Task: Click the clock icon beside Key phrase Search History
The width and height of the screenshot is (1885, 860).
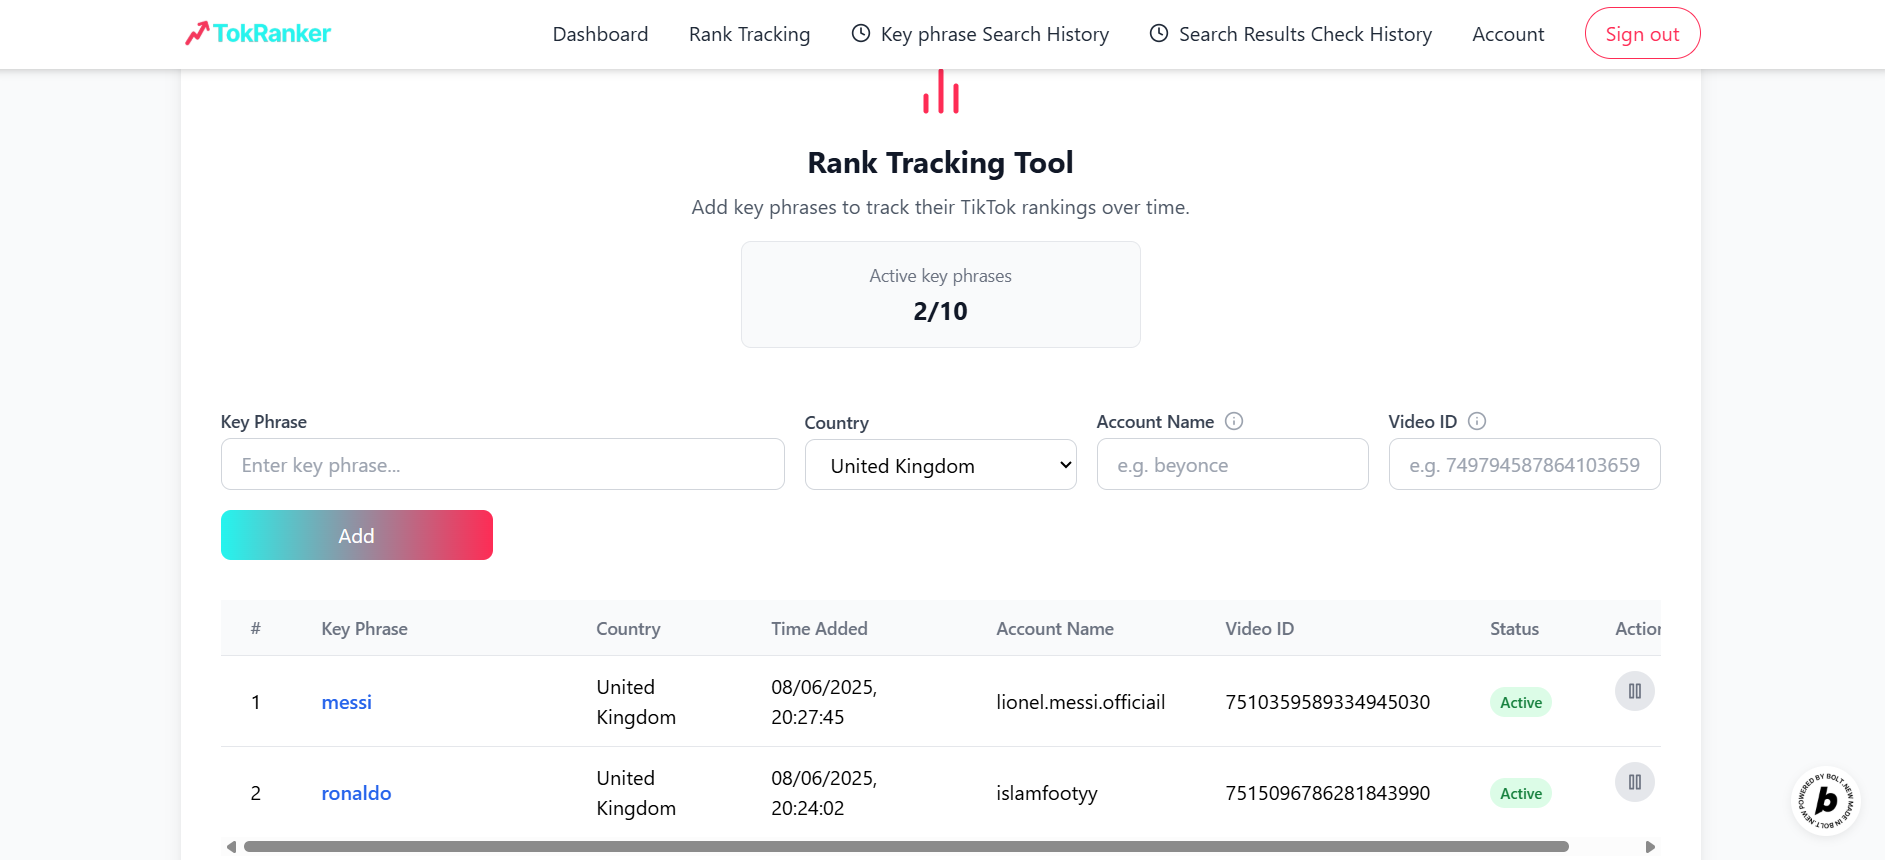Action: [x=860, y=33]
